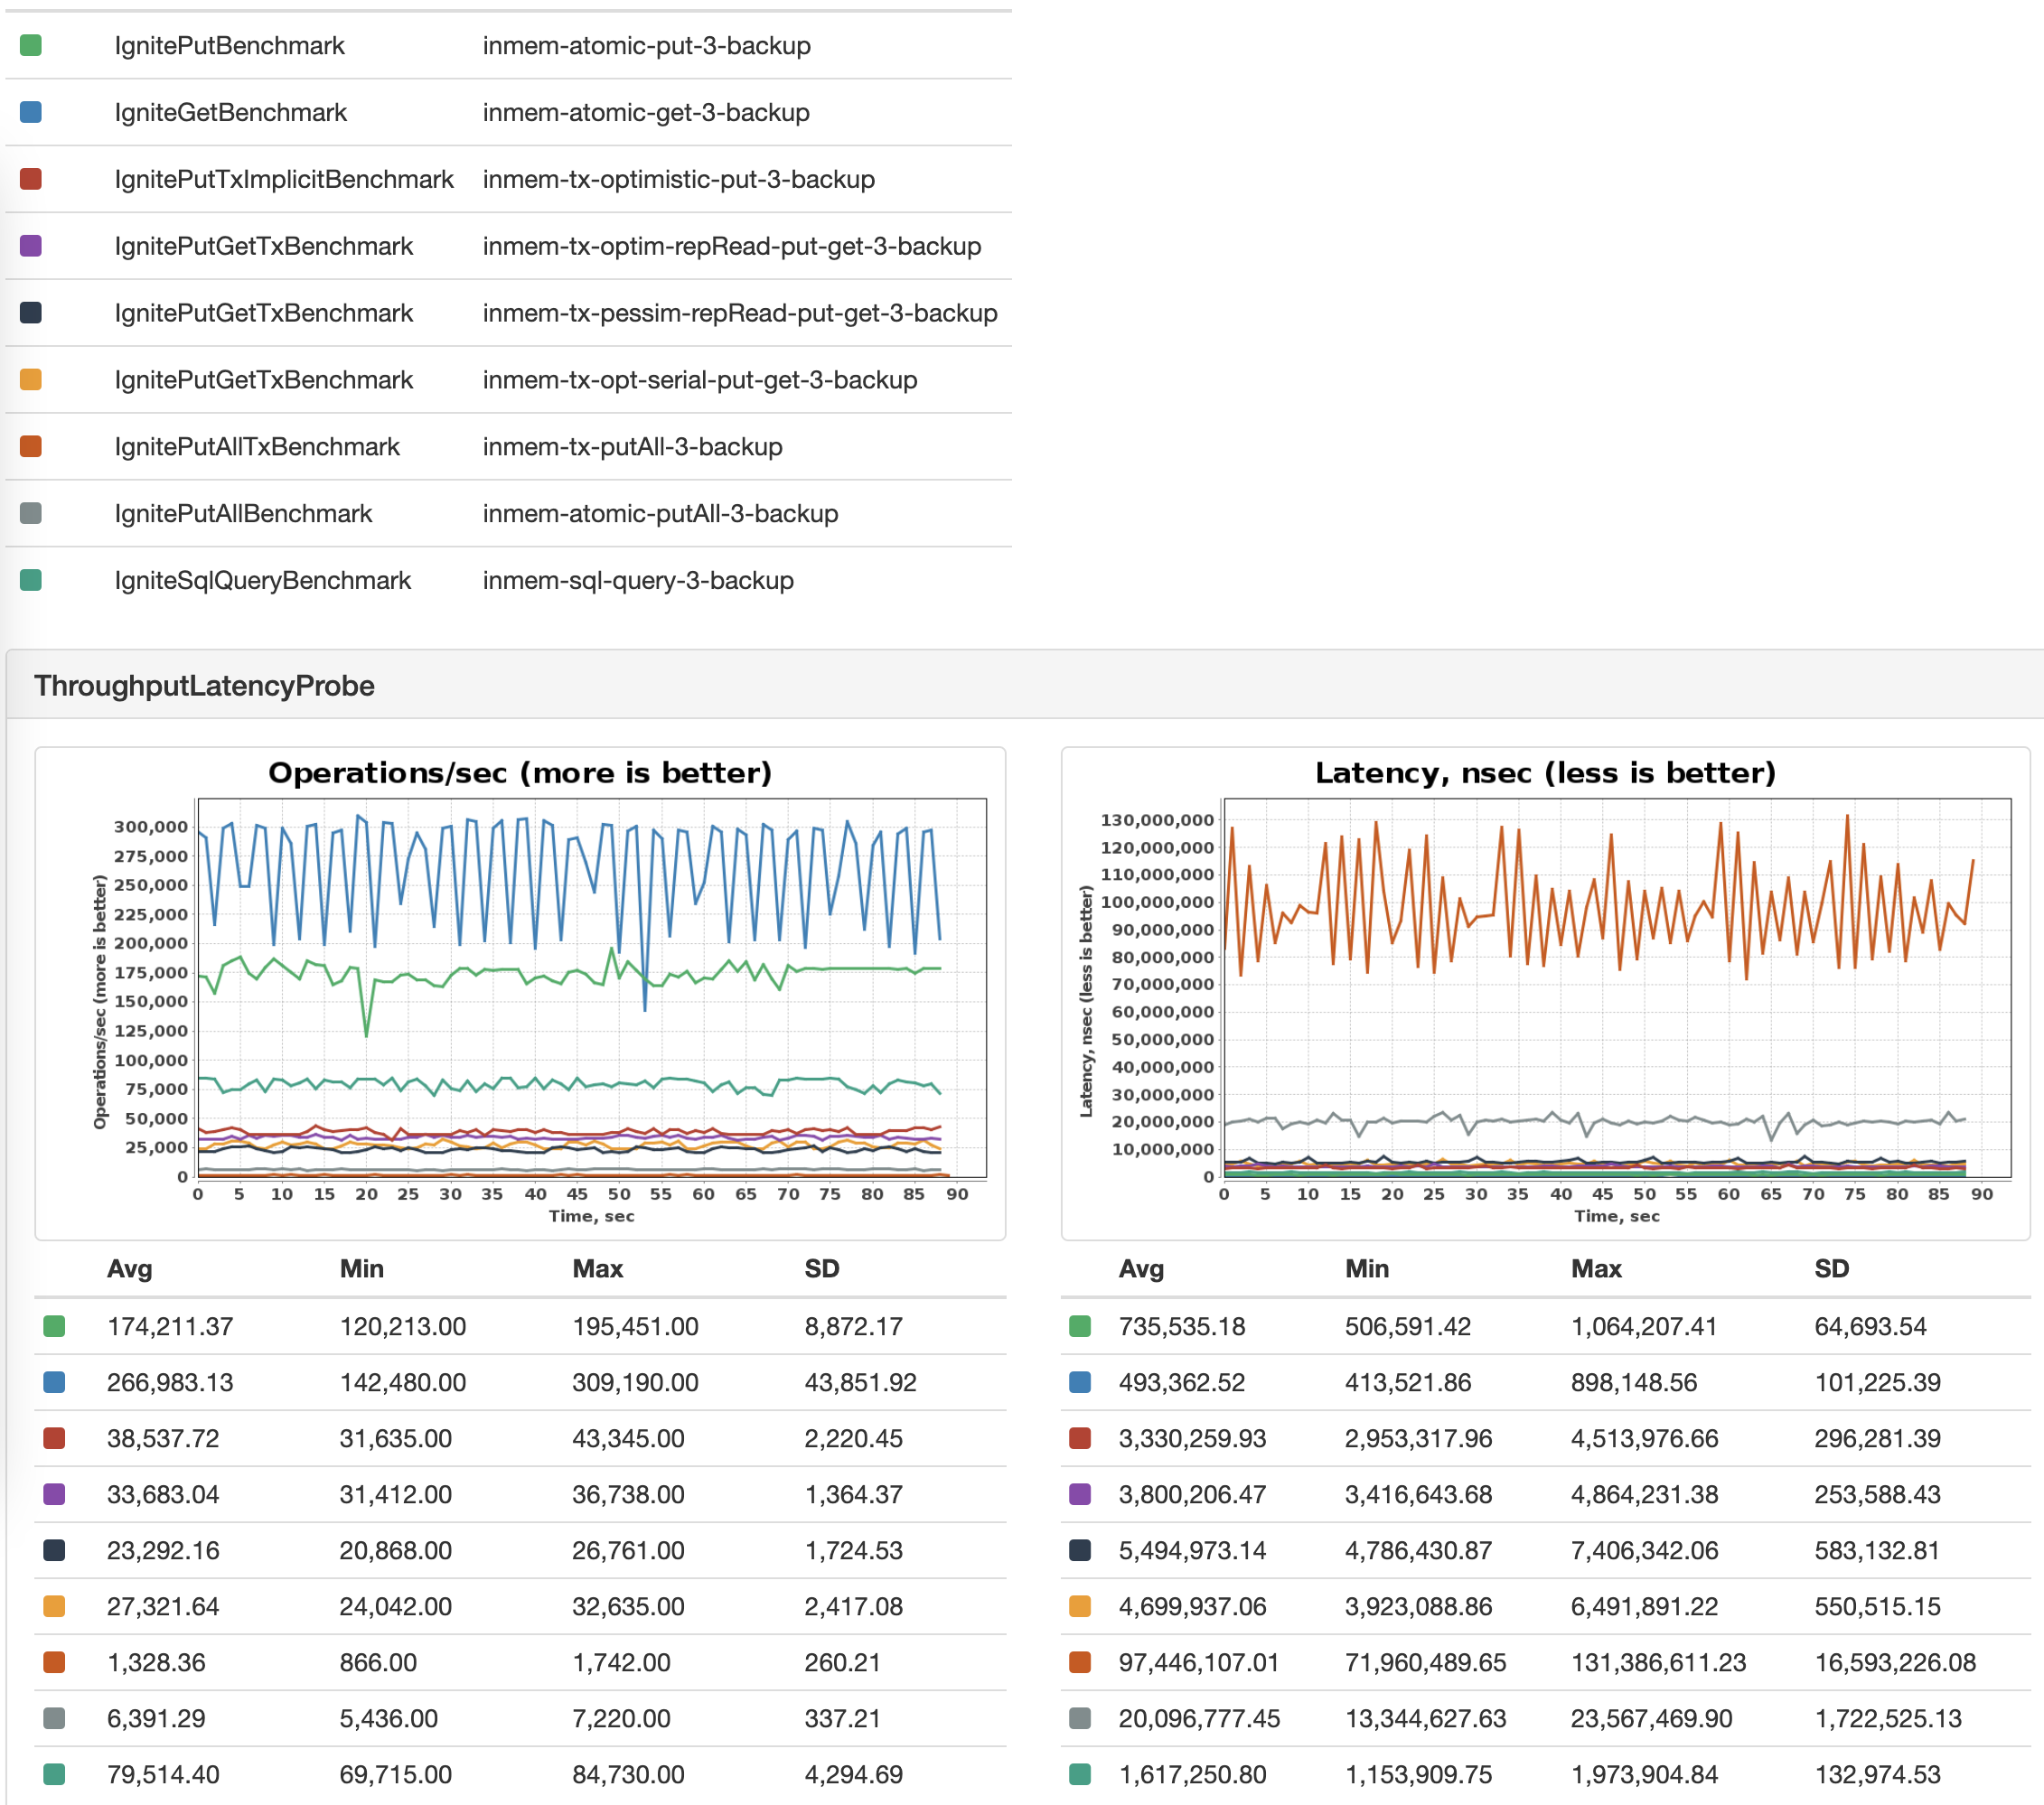Screen dimensions: 2044x1805
Task: Open the IgniteGetBenchmark entry
Action: pyautogui.click(x=232, y=112)
